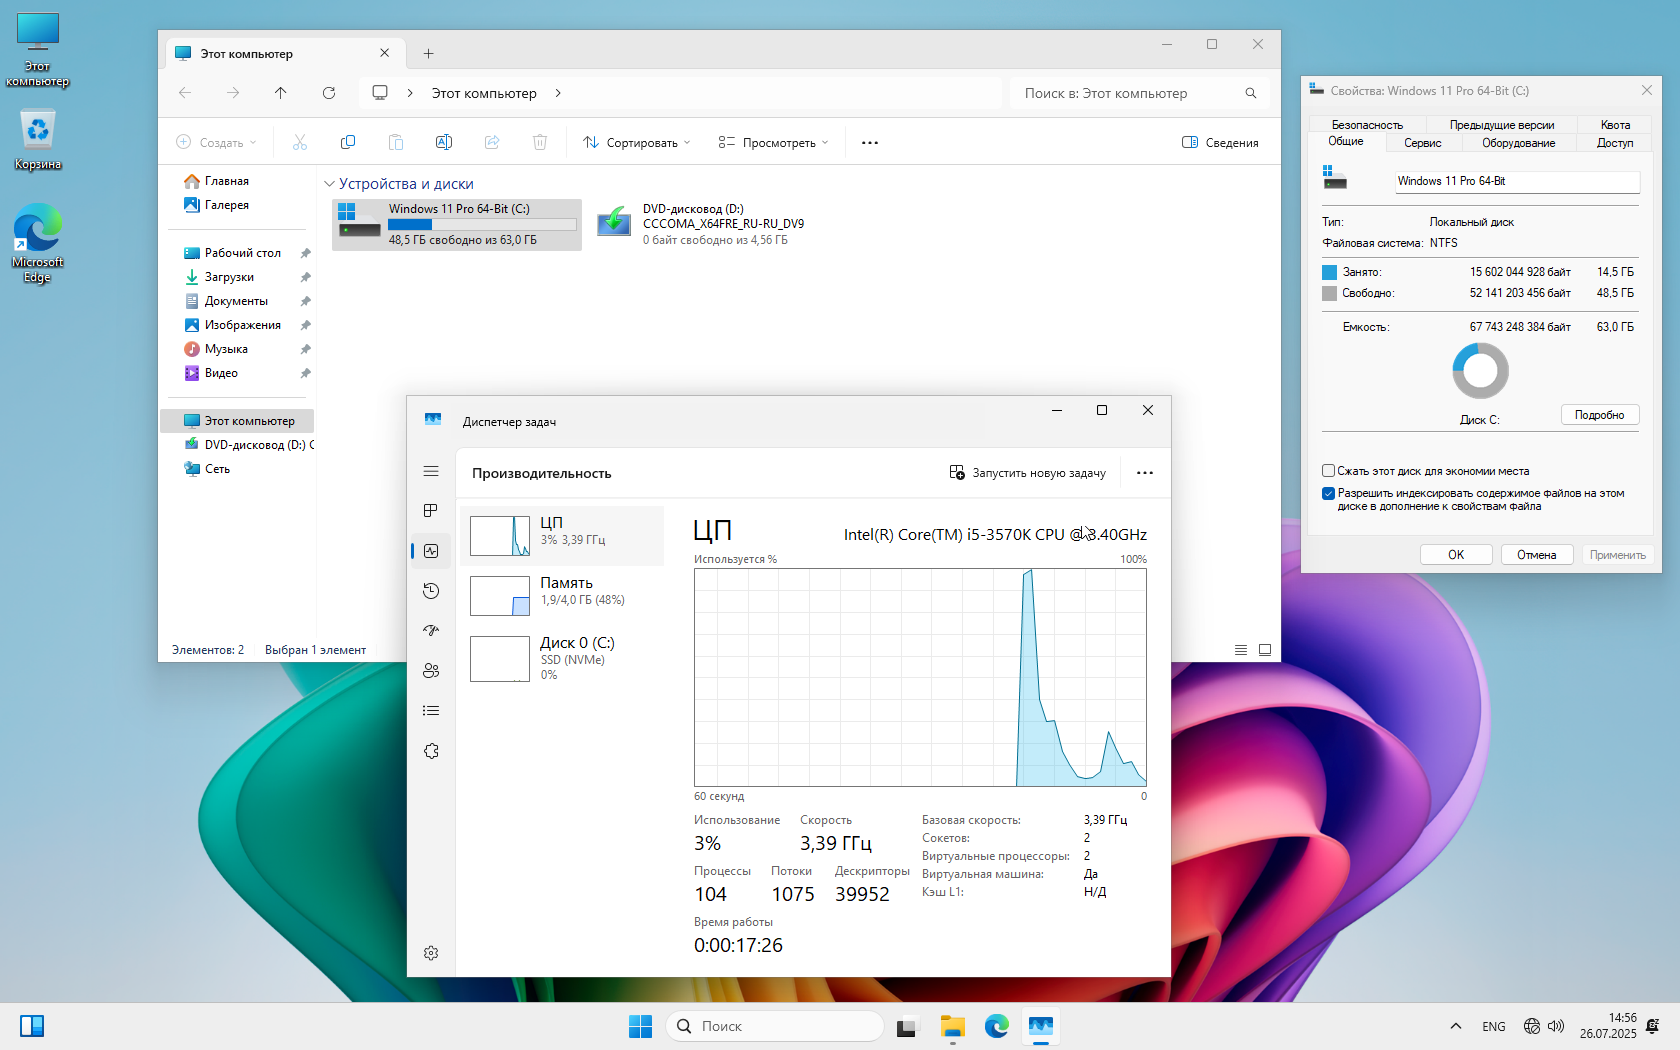Click the C: drive capacity bar
This screenshot has height=1050, width=1680.
tap(482, 224)
